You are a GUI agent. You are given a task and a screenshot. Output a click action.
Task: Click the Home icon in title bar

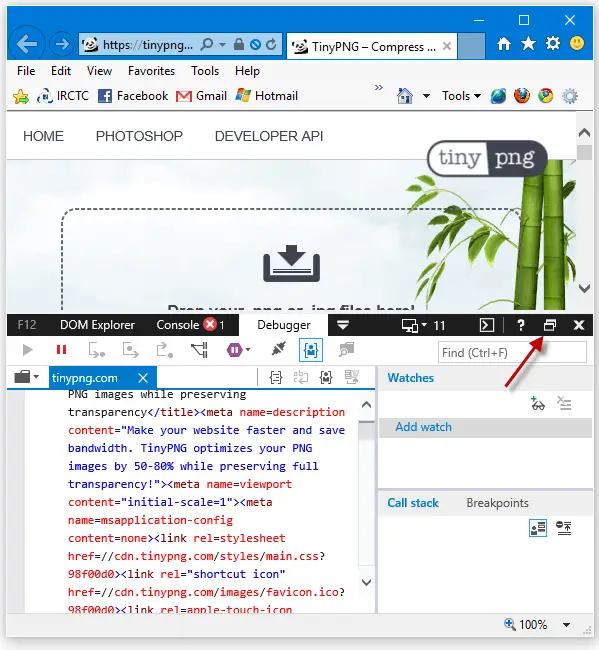(504, 44)
